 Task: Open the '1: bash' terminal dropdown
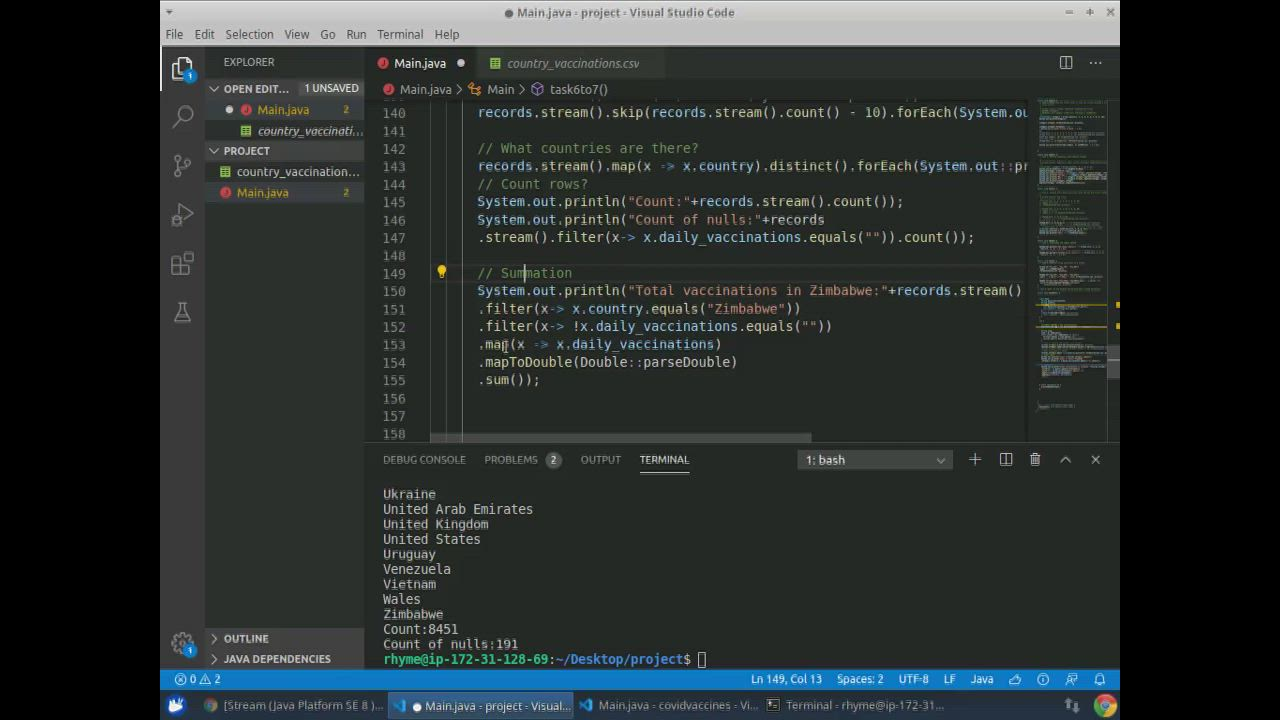coord(875,460)
